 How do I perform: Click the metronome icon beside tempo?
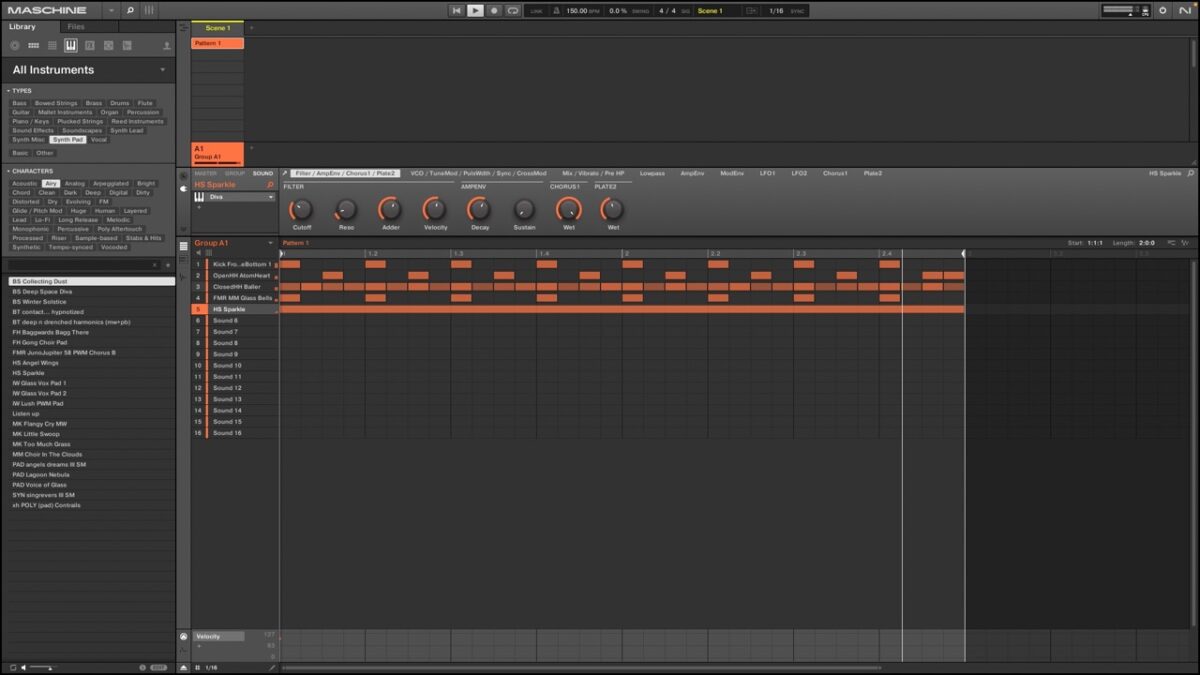555,10
